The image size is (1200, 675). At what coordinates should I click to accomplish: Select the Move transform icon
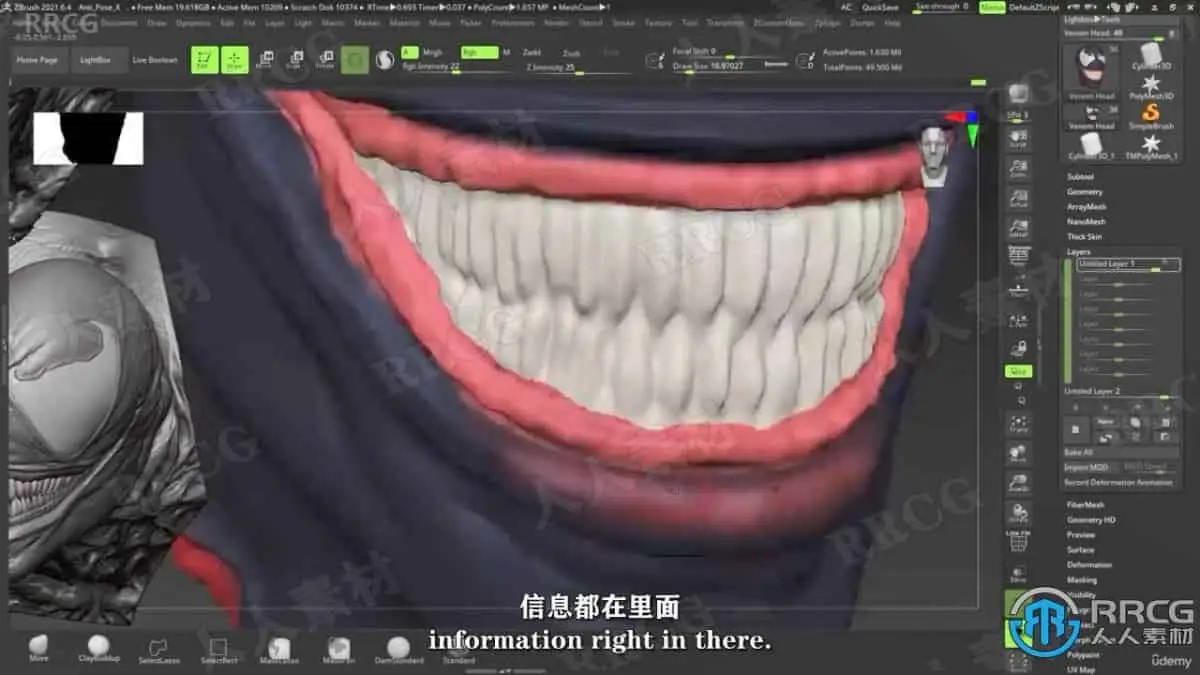pyautogui.click(x=265, y=60)
